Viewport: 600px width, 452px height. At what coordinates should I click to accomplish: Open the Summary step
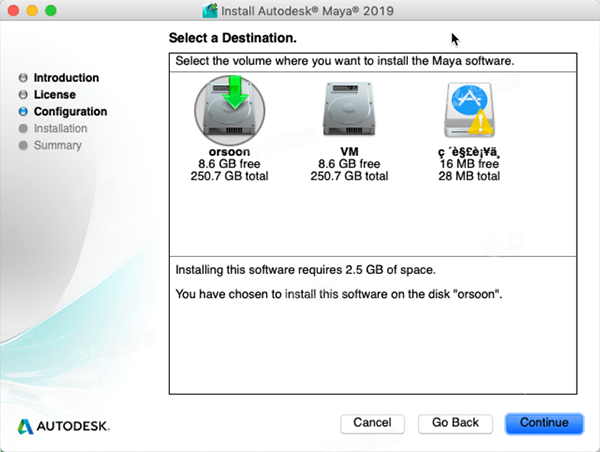pyautogui.click(x=58, y=145)
